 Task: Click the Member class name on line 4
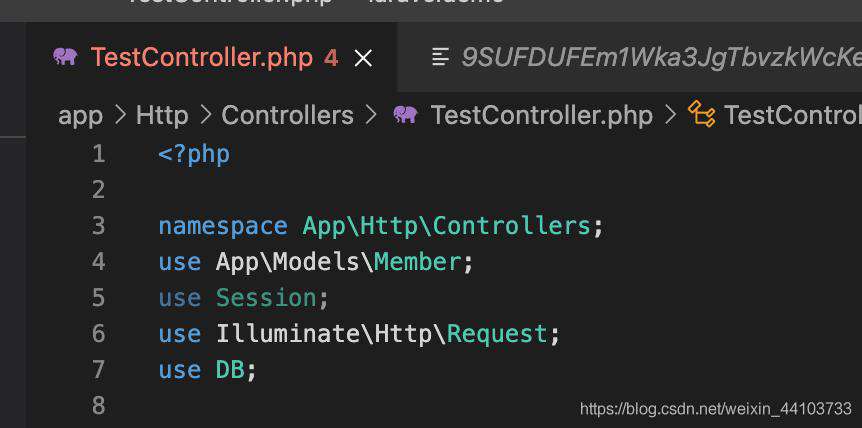point(418,262)
